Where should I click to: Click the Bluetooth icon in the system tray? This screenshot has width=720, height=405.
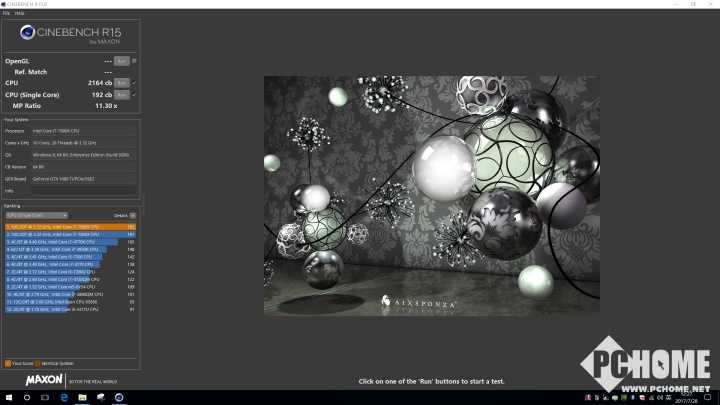633,398
